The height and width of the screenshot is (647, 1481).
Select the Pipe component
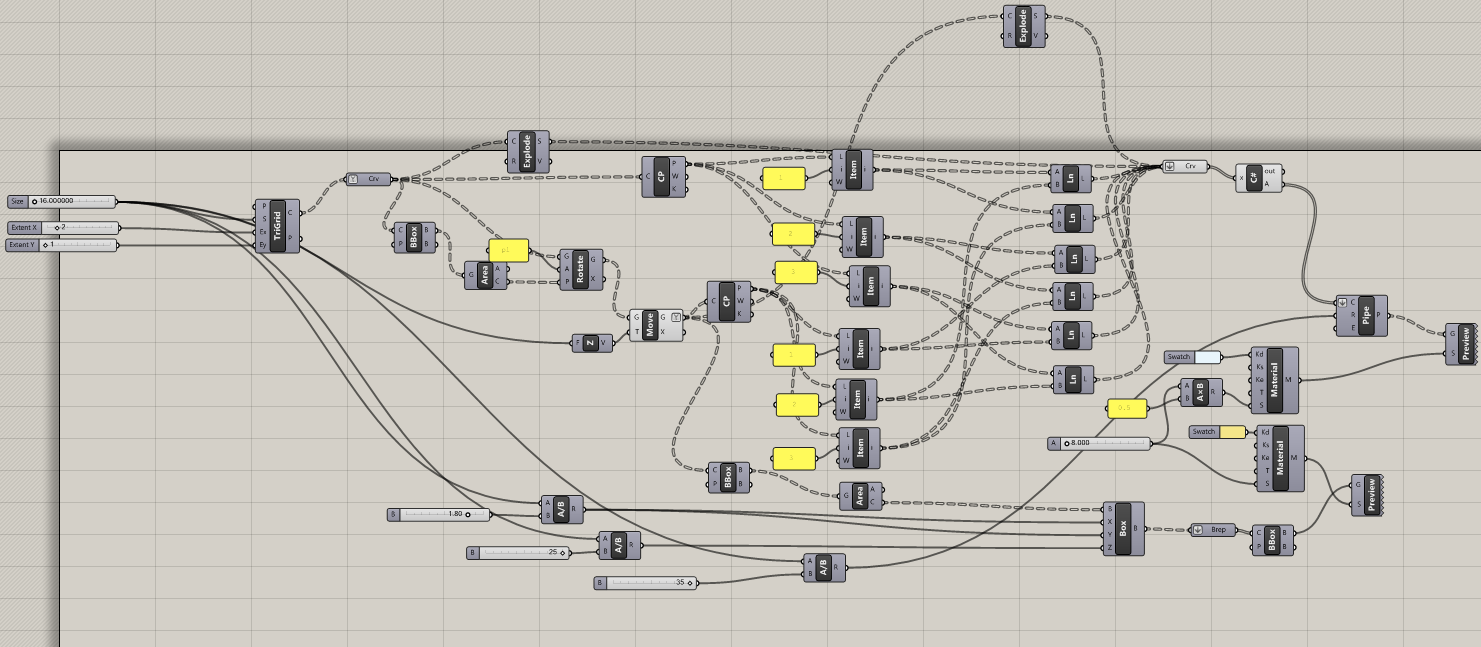1366,314
